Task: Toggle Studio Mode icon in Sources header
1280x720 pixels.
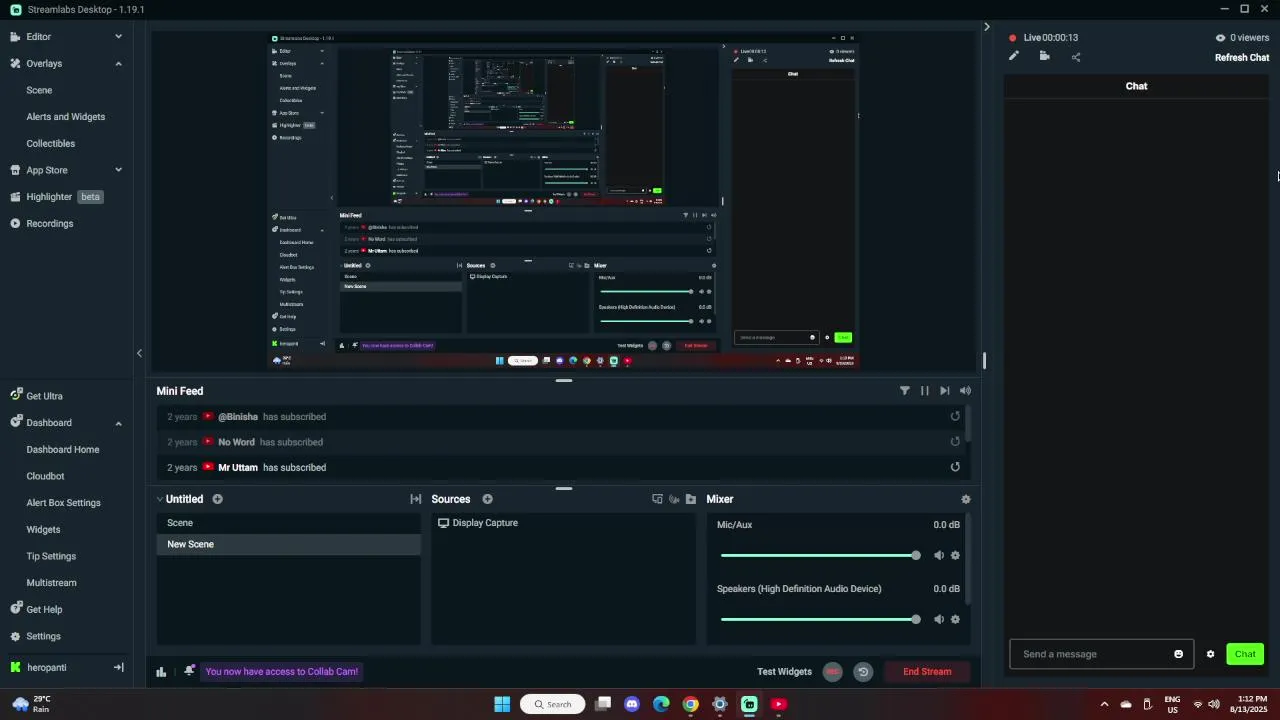Action: pos(657,499)
